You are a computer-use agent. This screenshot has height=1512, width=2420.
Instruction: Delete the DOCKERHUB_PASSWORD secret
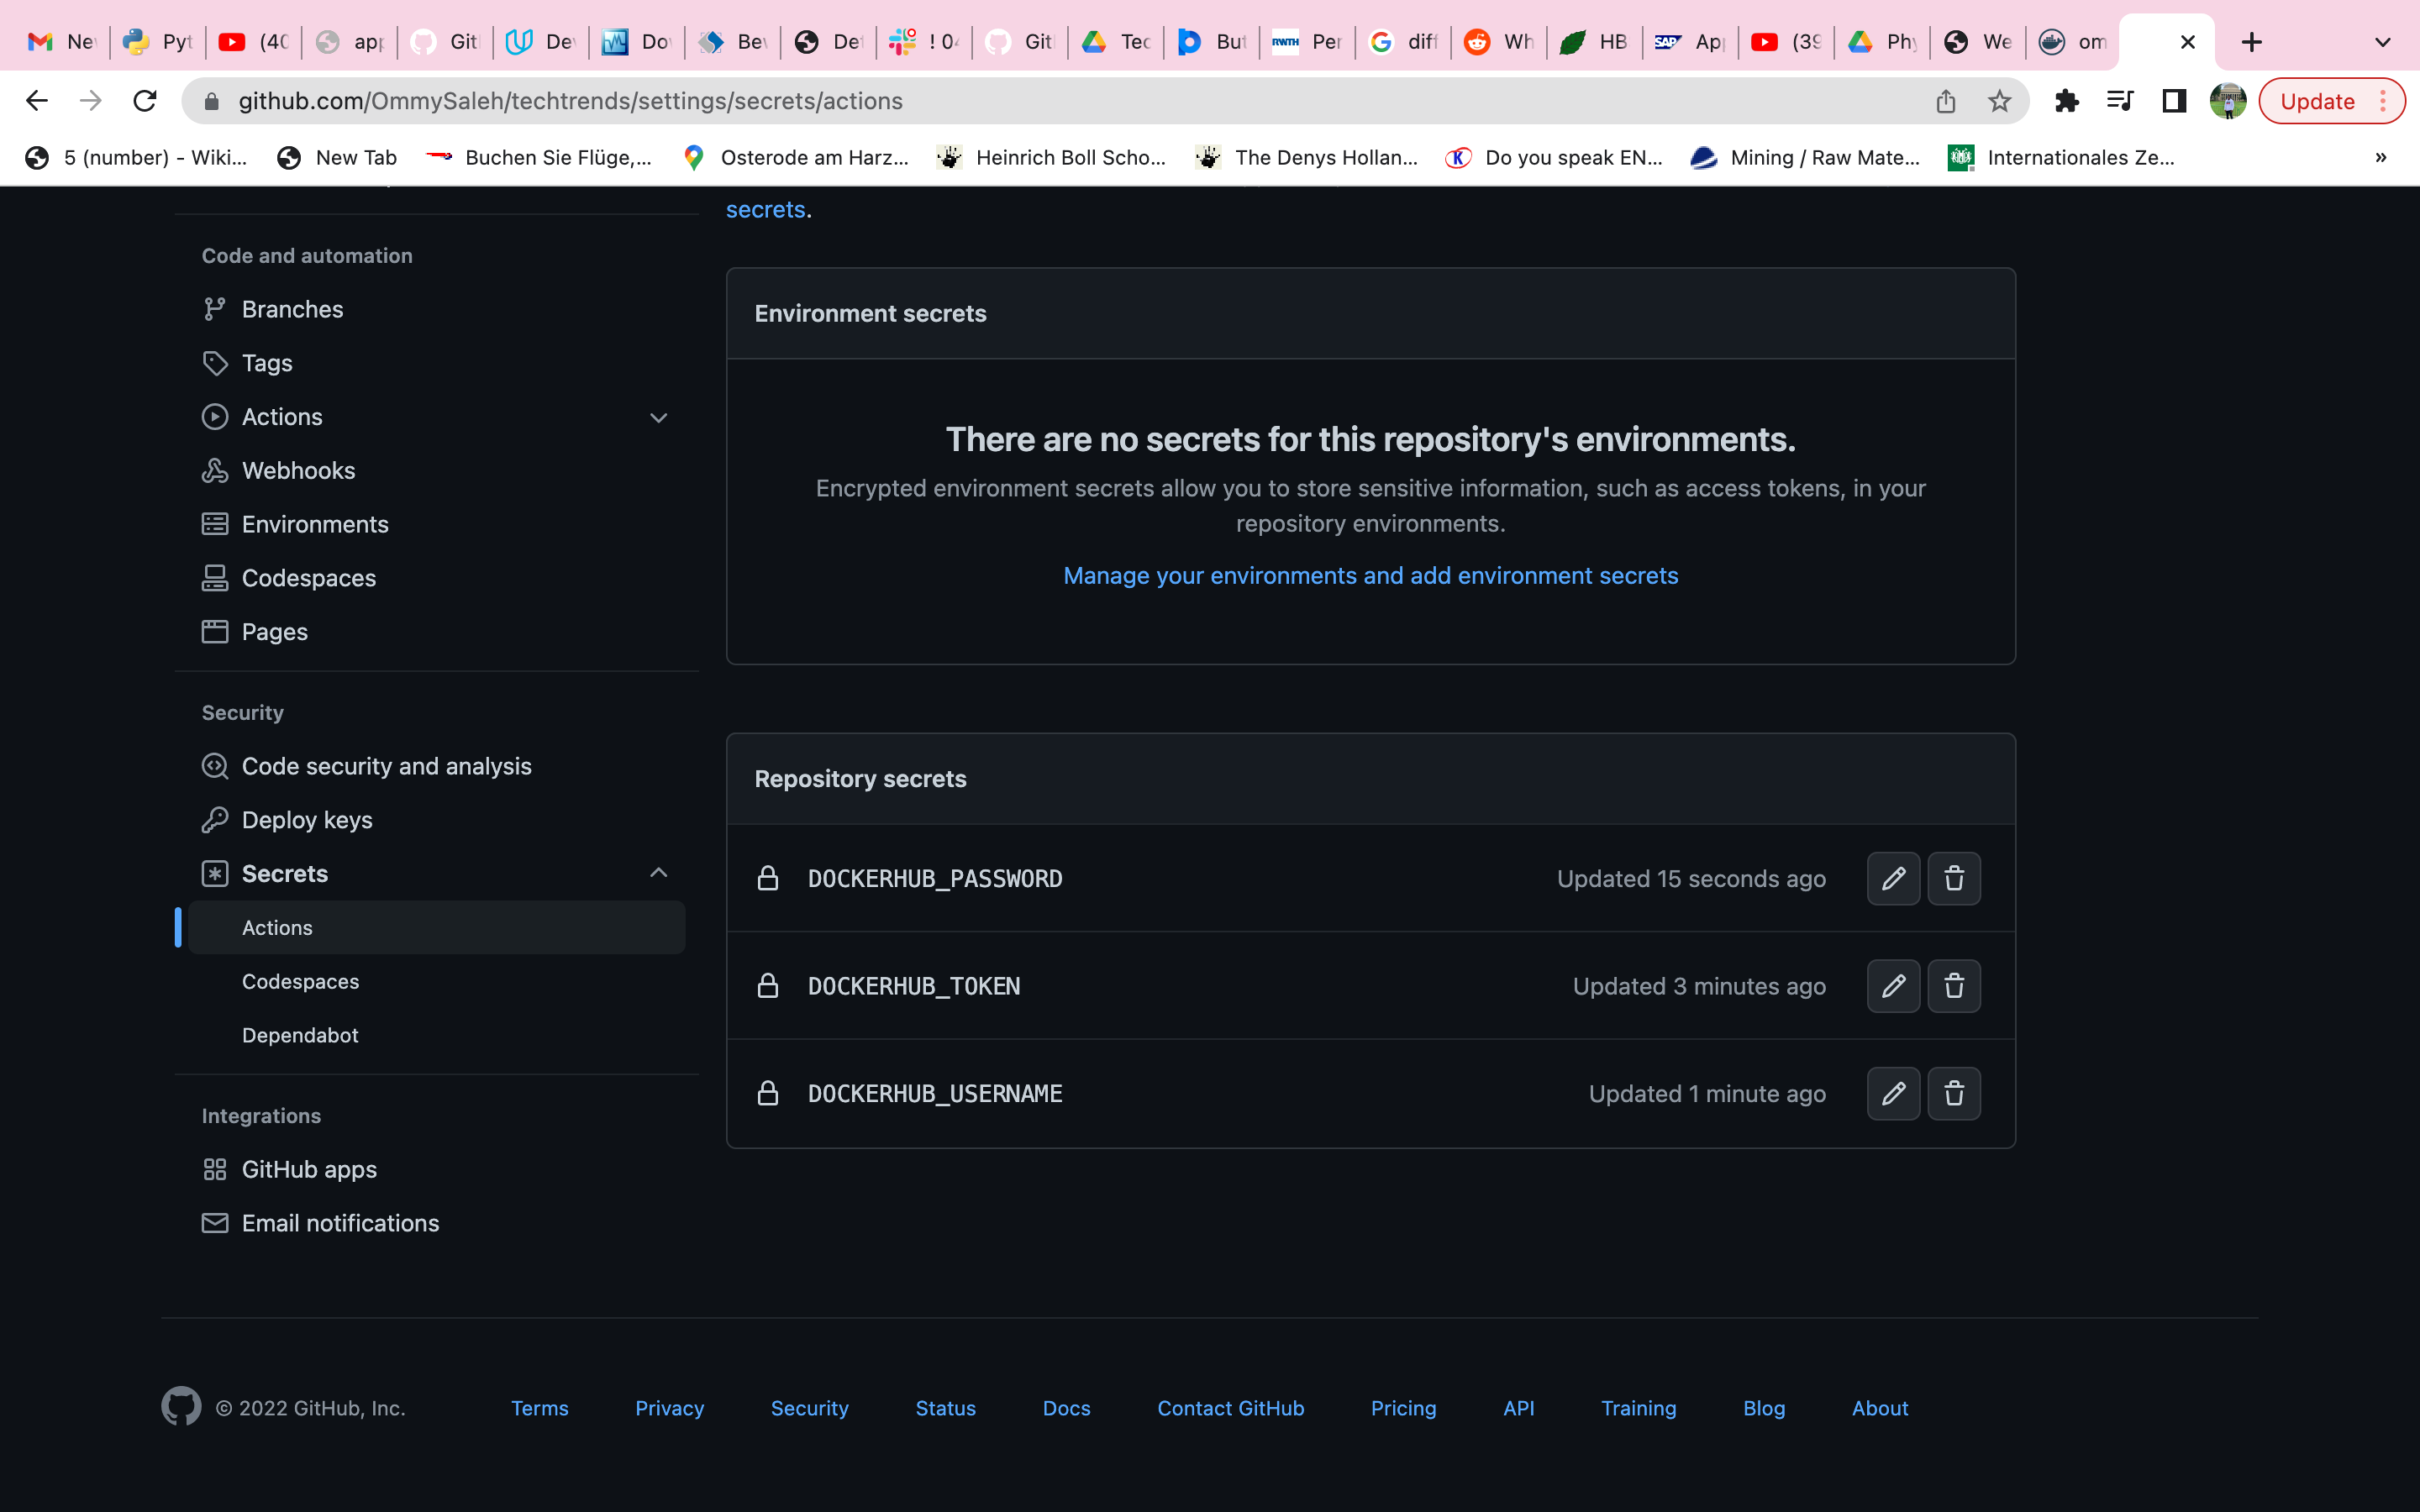[x=1953, y=878]
